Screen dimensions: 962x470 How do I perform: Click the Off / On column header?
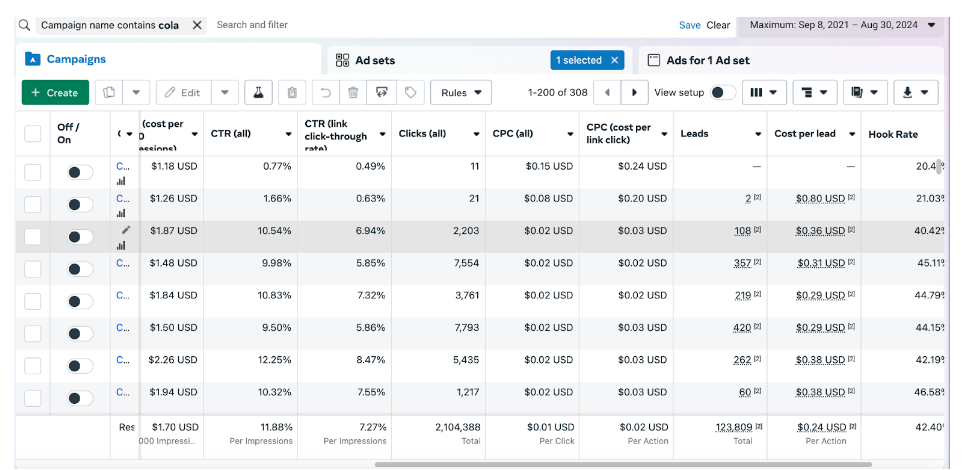[68, 134]
